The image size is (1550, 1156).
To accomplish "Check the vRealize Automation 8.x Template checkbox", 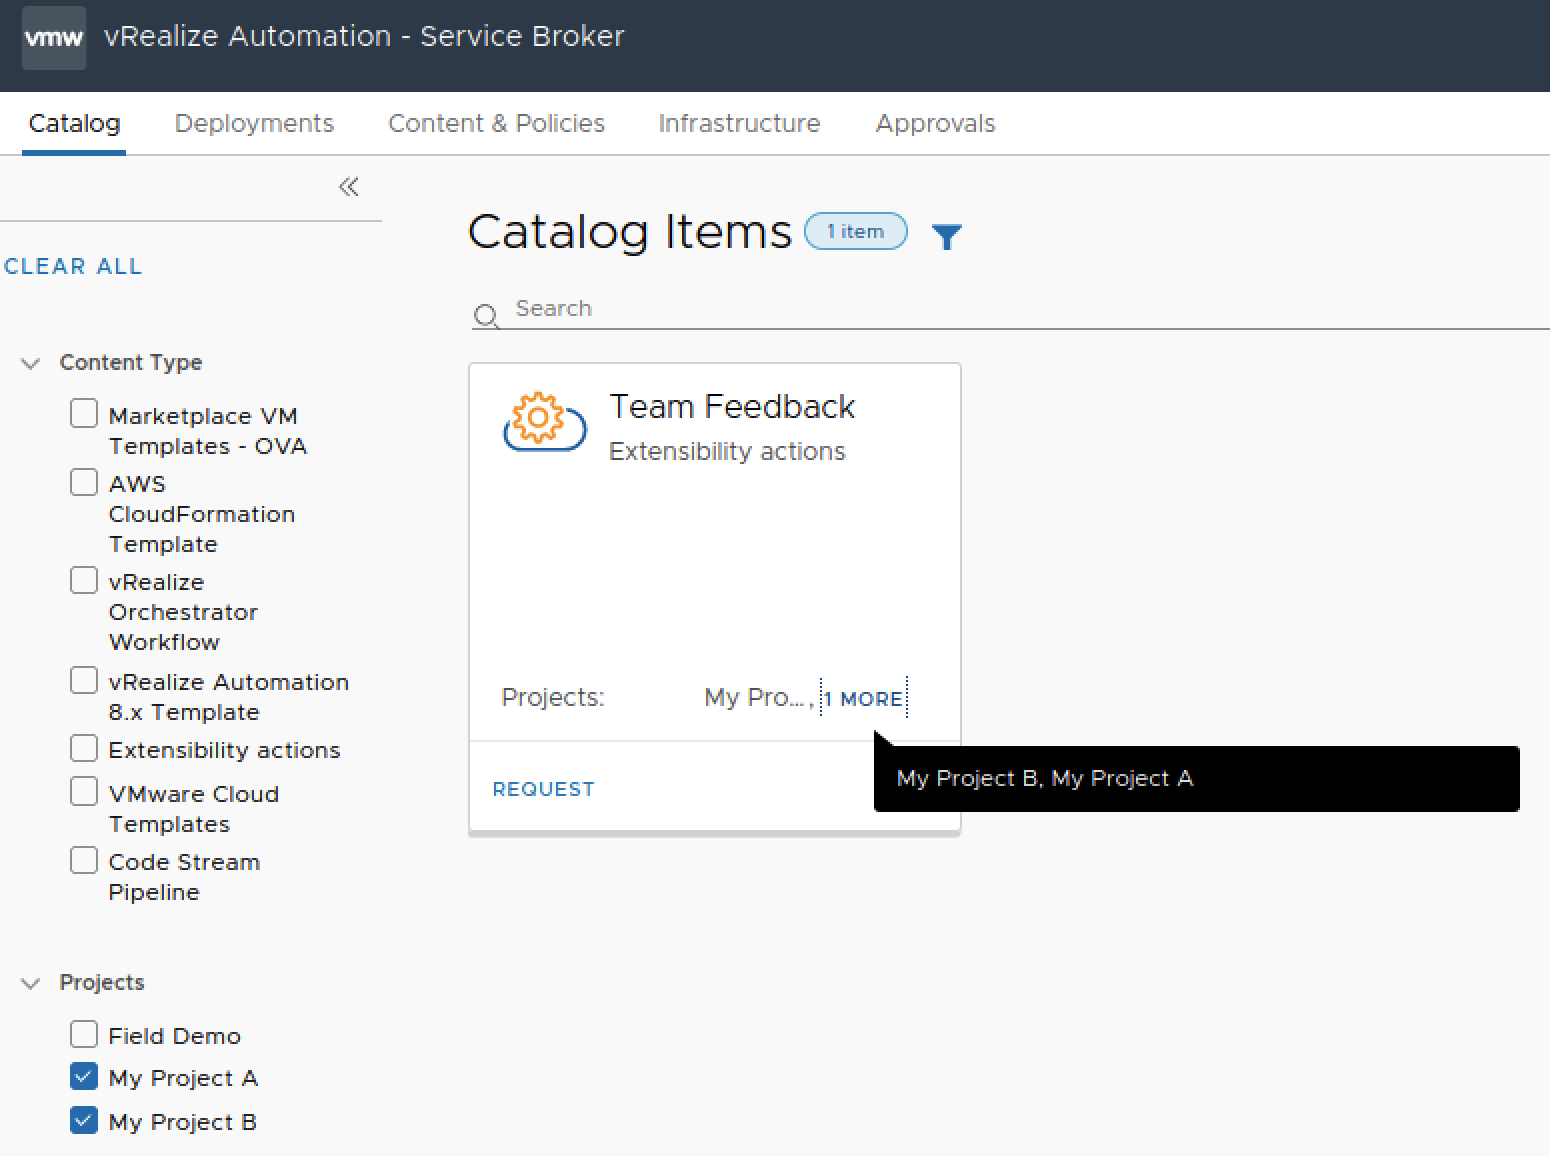I will tap(84, 680).
